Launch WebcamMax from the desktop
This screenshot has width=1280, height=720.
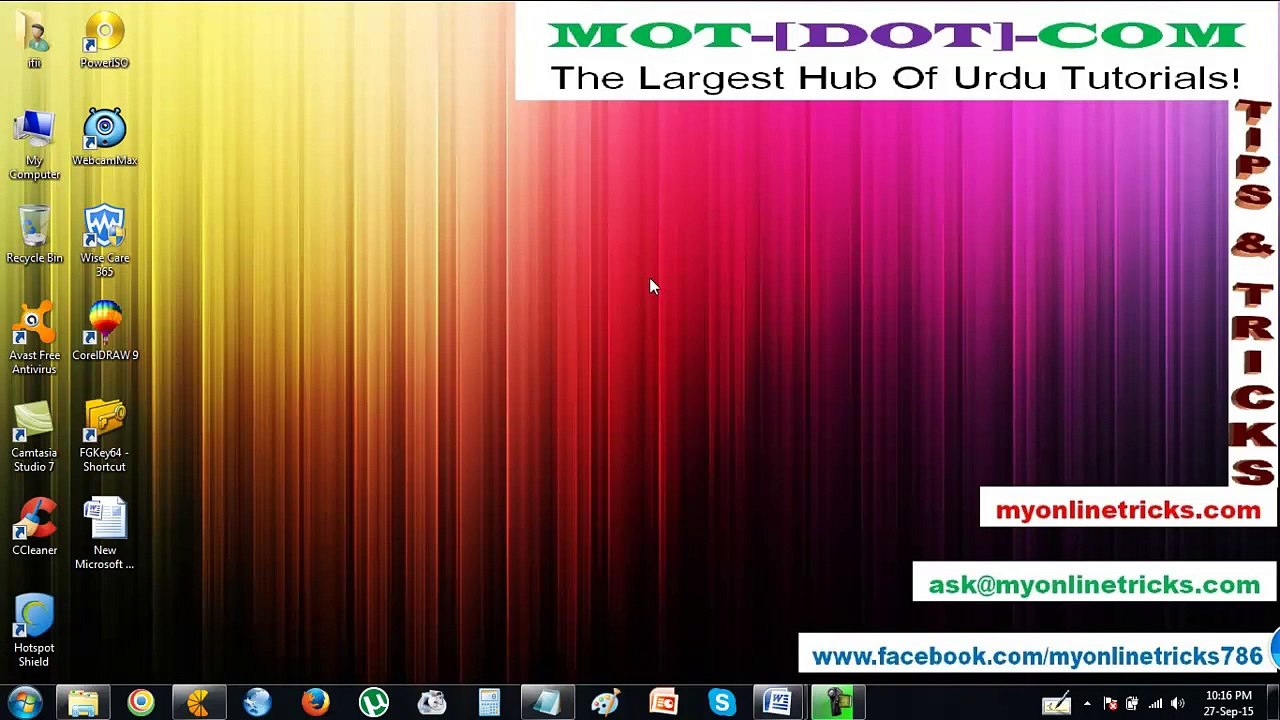(x=104, y=138)
